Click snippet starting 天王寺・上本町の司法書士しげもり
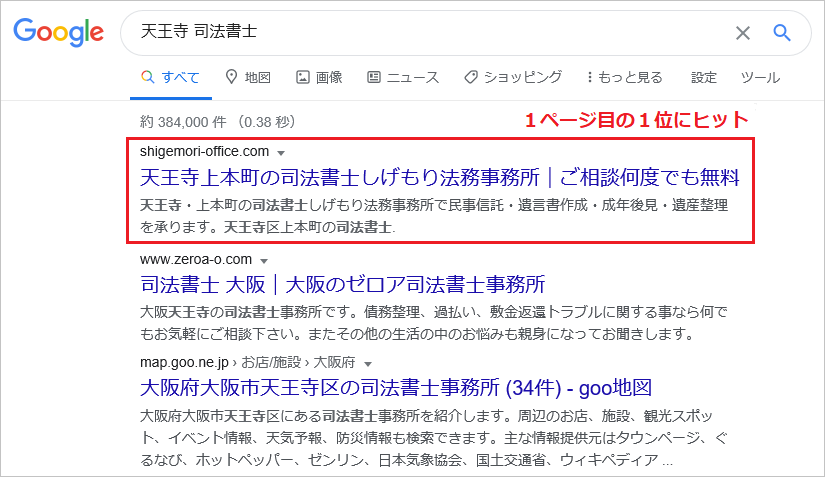The height and width of the screenshot is (477, 825). click(x=434, y=216)
